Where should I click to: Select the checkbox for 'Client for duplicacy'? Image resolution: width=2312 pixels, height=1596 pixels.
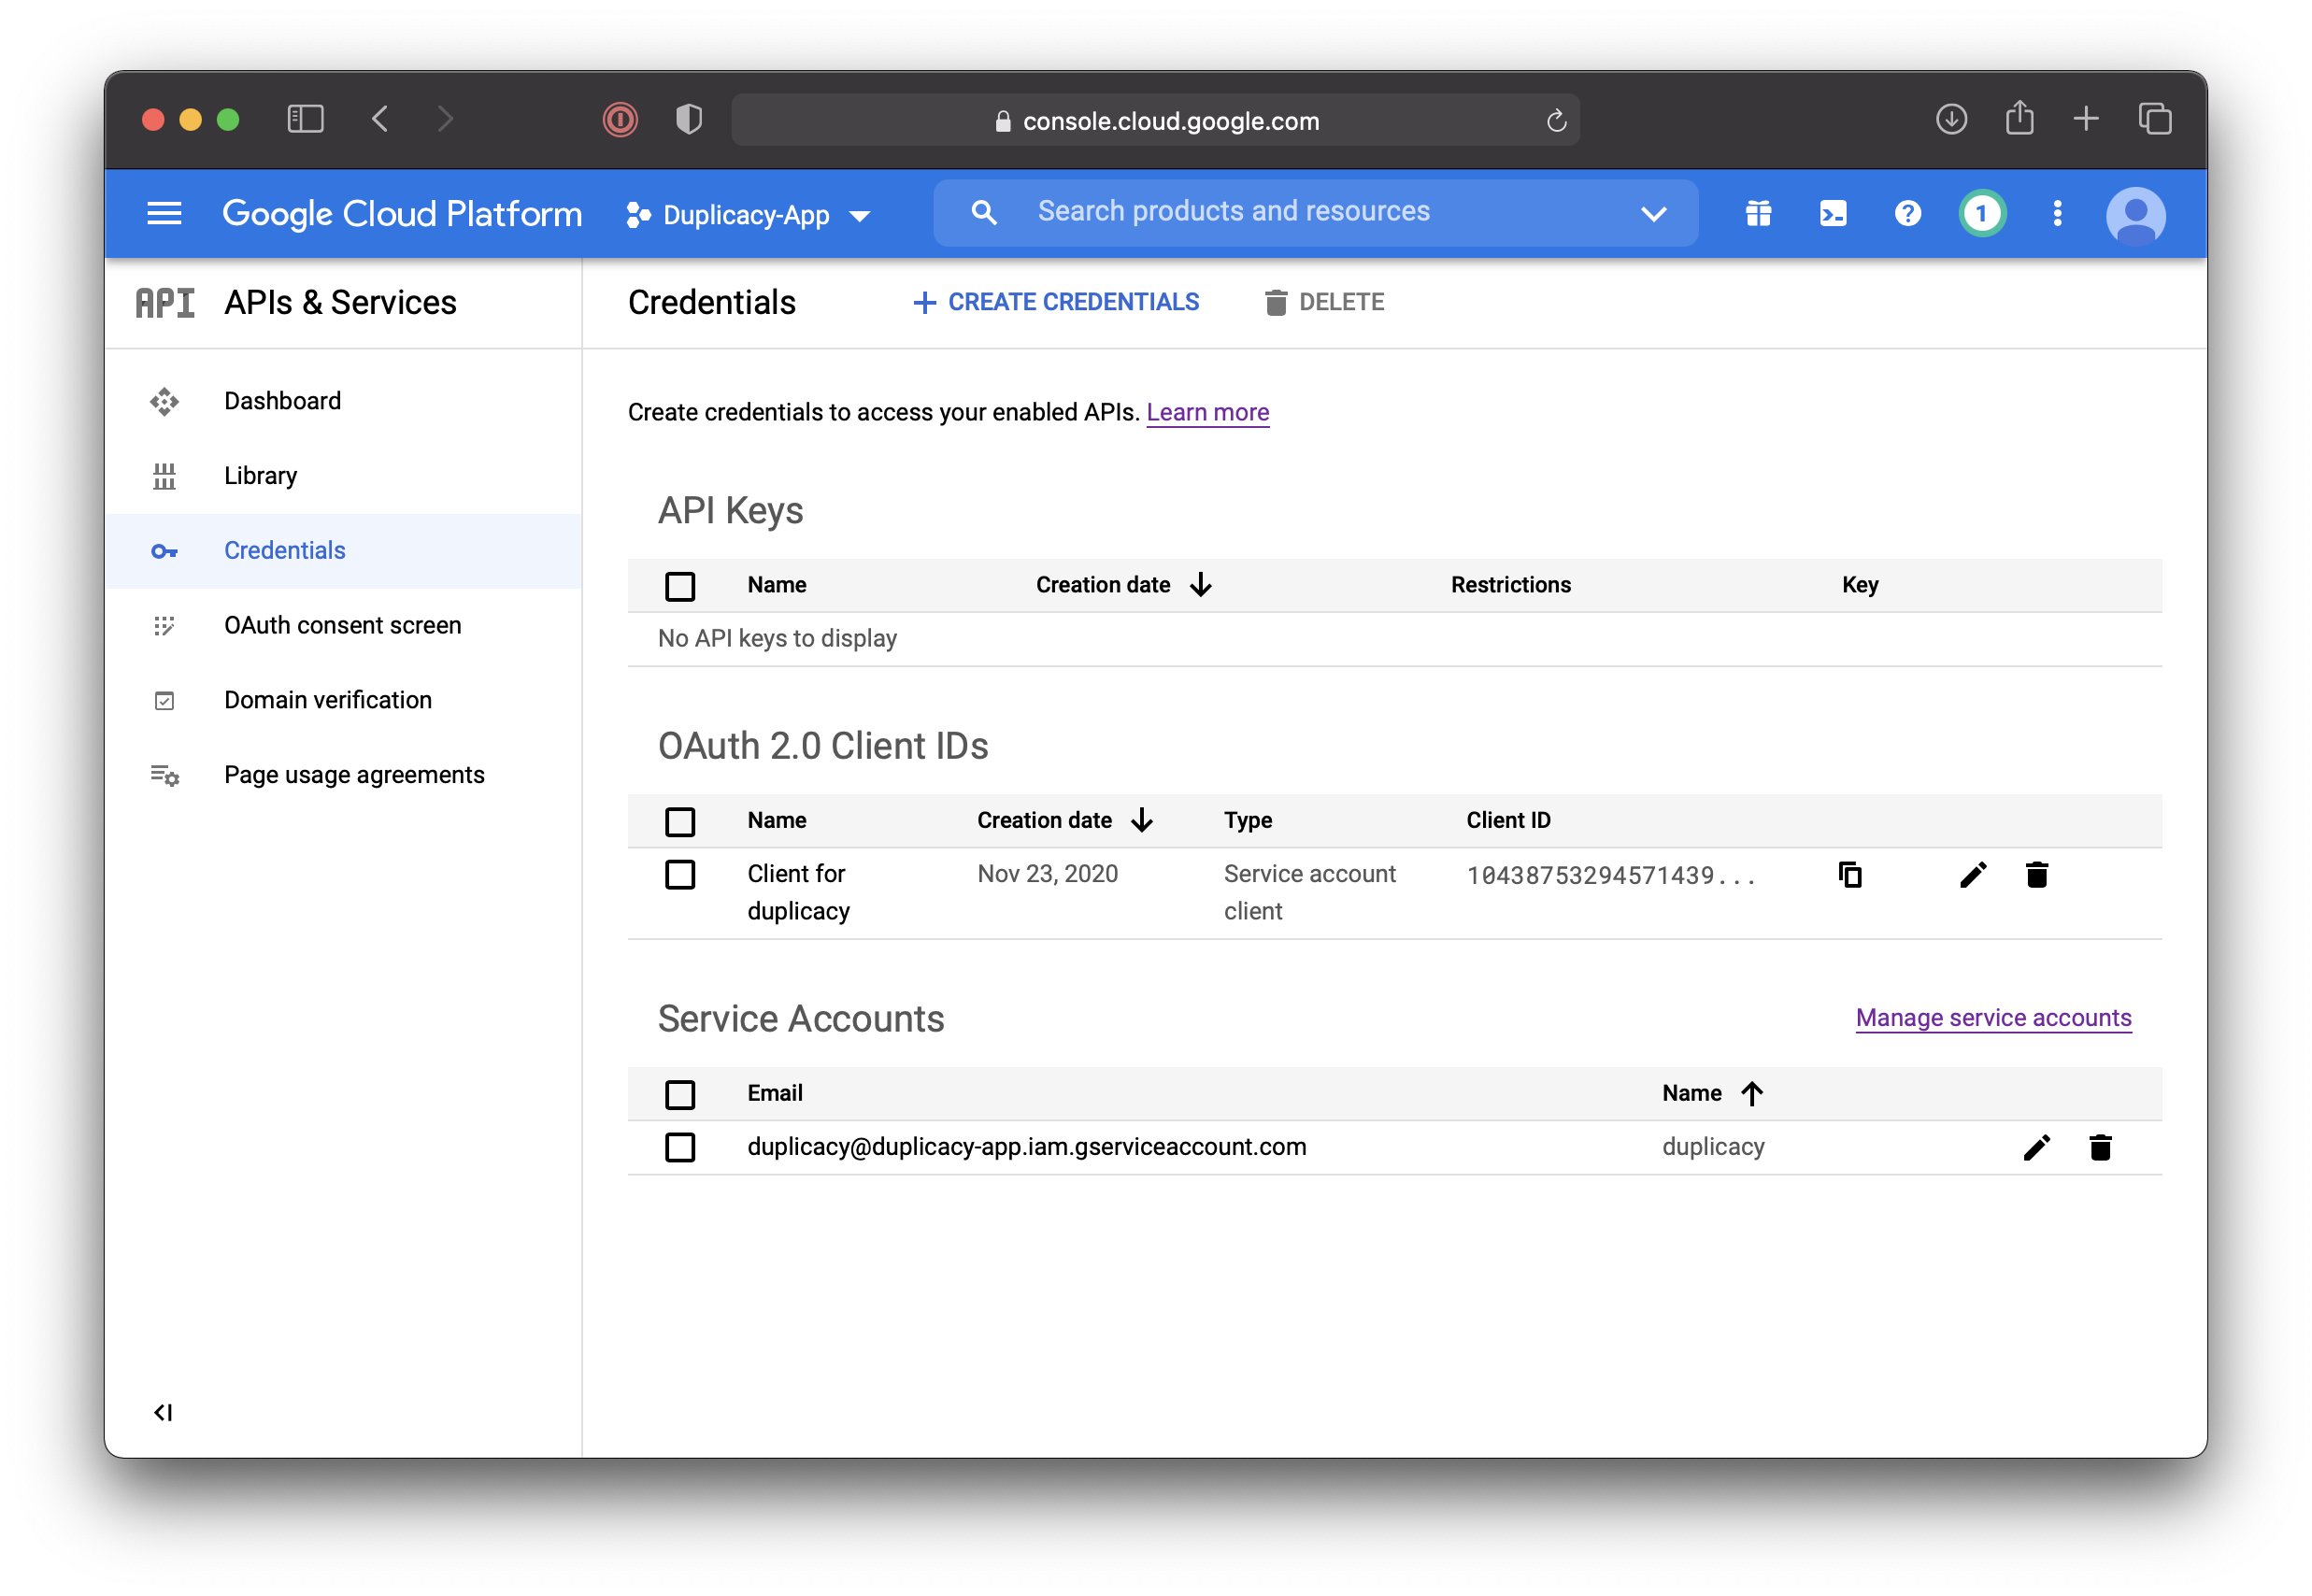click(x=681, y=874)
